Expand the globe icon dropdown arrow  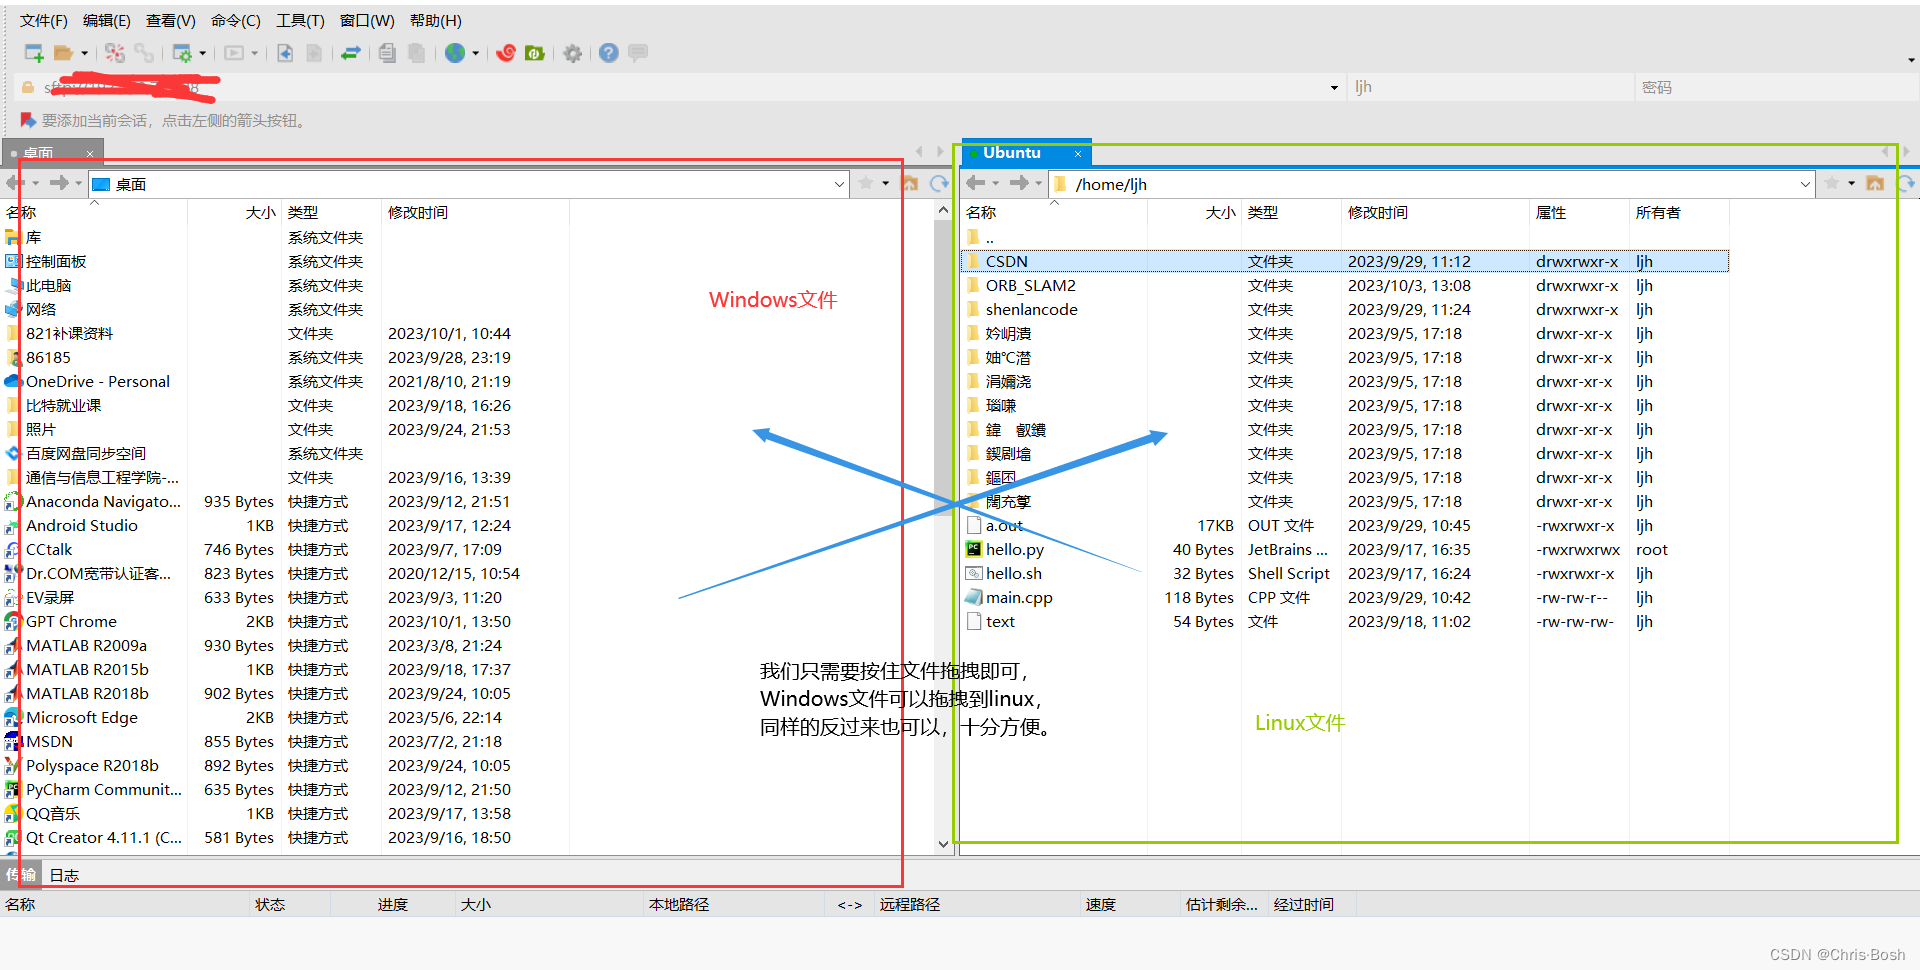[x=475, y=53]
